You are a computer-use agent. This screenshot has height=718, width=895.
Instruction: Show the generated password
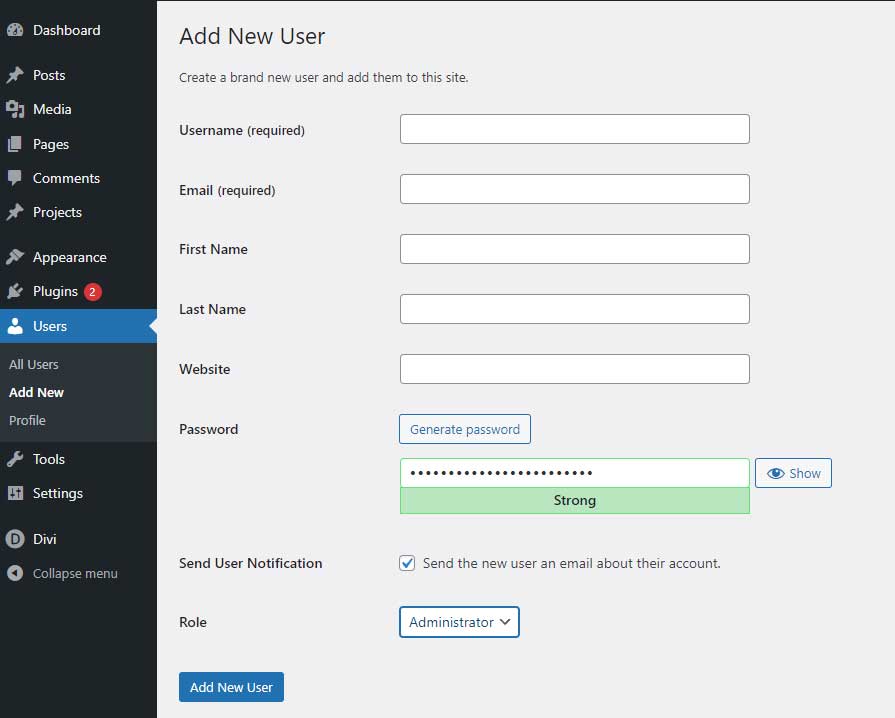coord(793,473)
